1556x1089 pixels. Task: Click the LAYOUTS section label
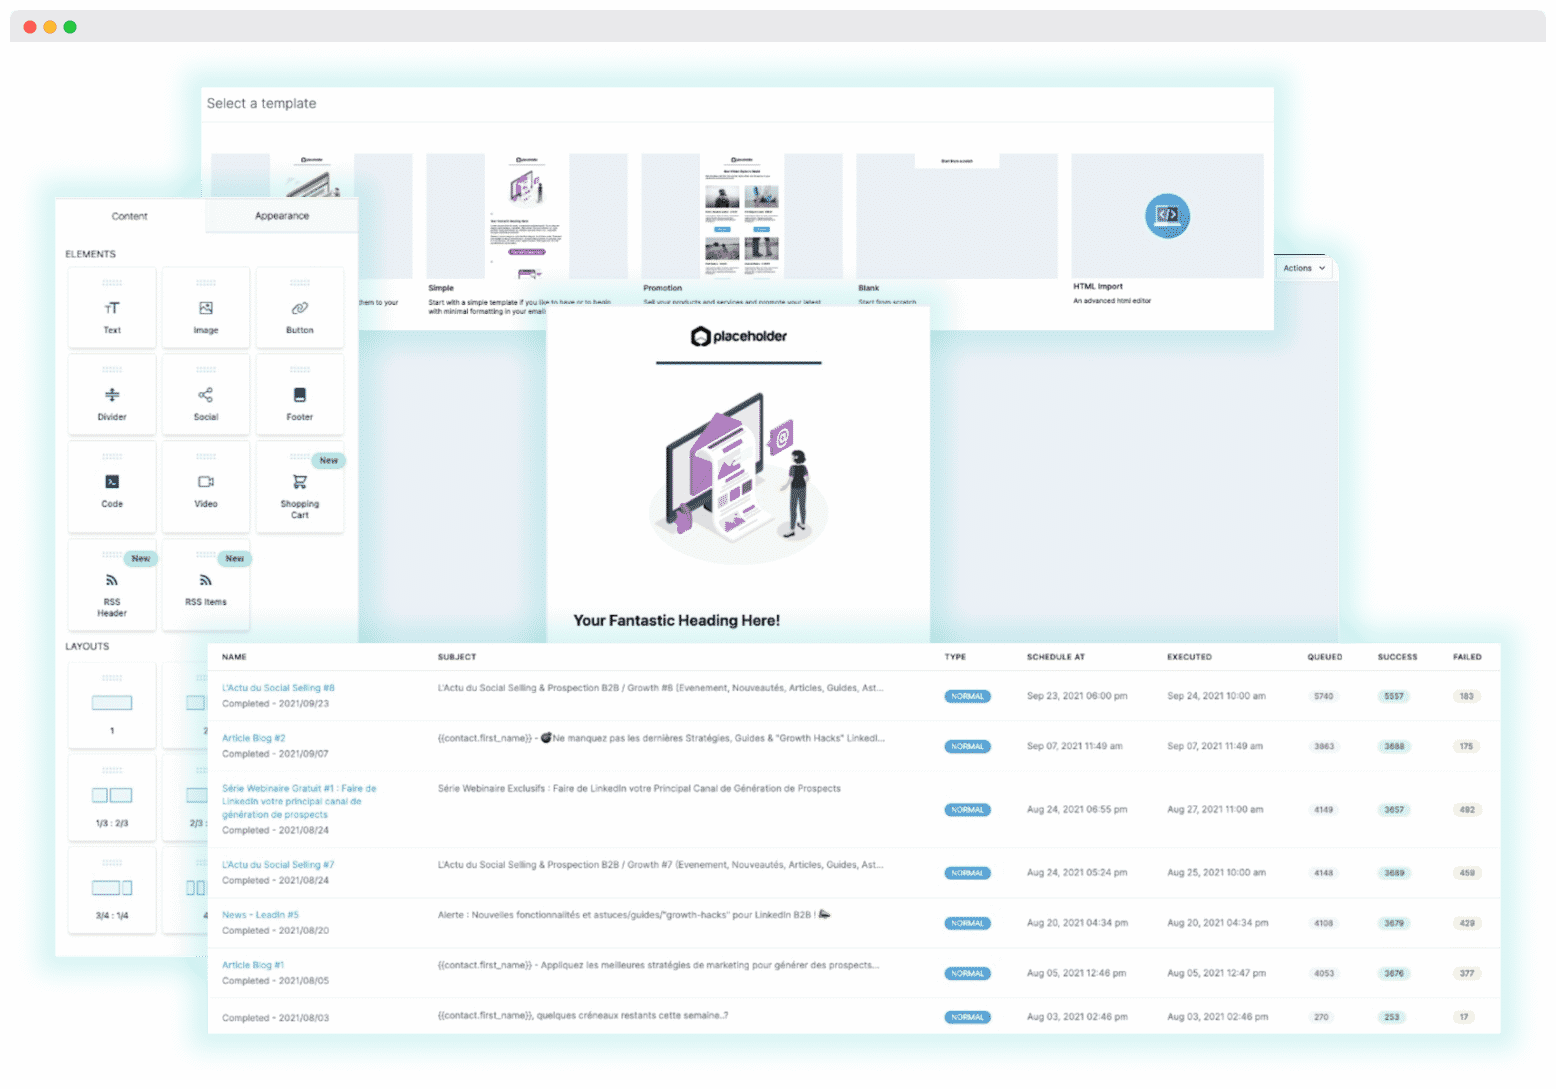[87, 646]
